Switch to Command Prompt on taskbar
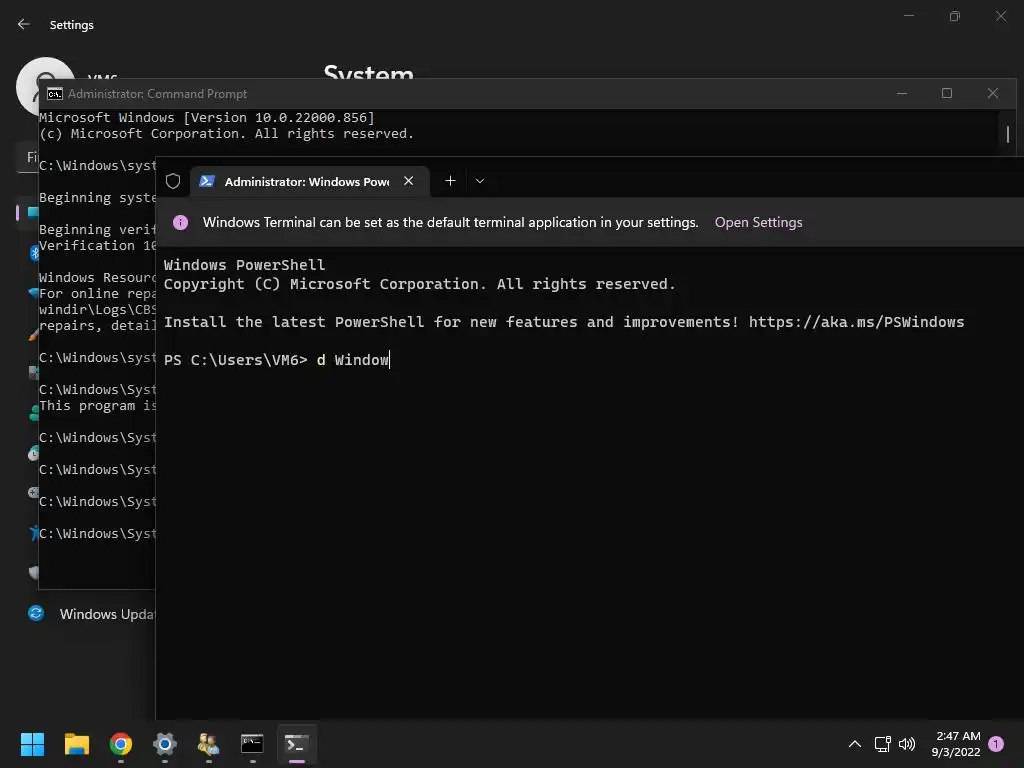Viewport: 1024px width, 768px height. pyautogui.click(x=252, y=744)
